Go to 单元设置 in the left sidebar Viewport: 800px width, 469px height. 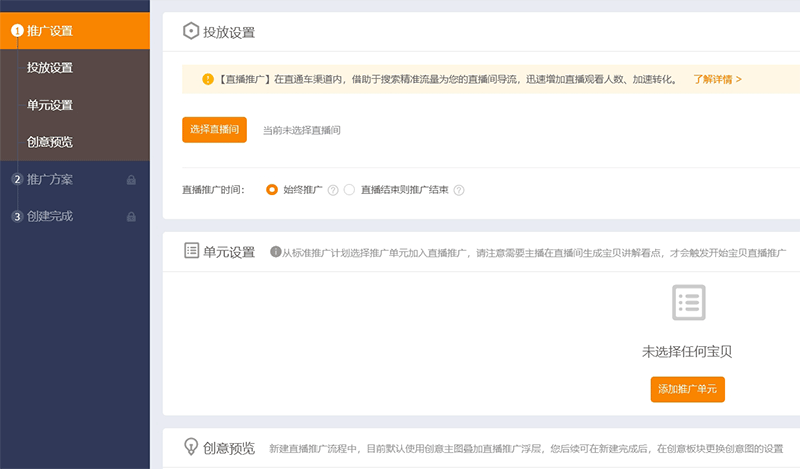pyautogui.click(x=50, y=105)
